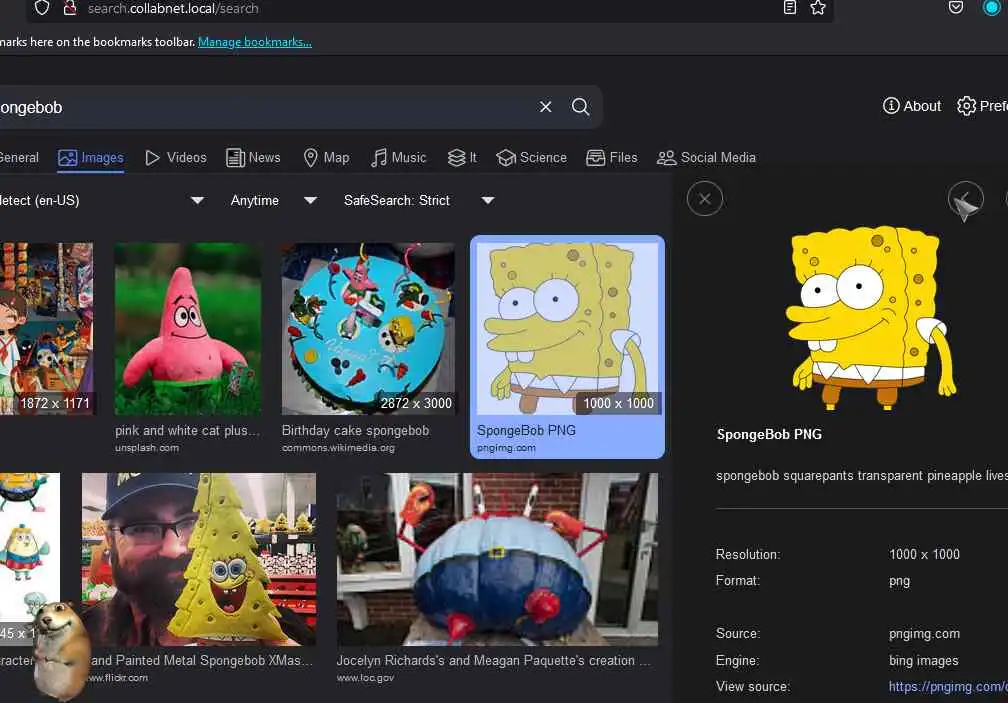Viewport: 1008px width, 703px height.
Task: Select the Birthday cake spongebob thumbnail
Action: [368, 329]
